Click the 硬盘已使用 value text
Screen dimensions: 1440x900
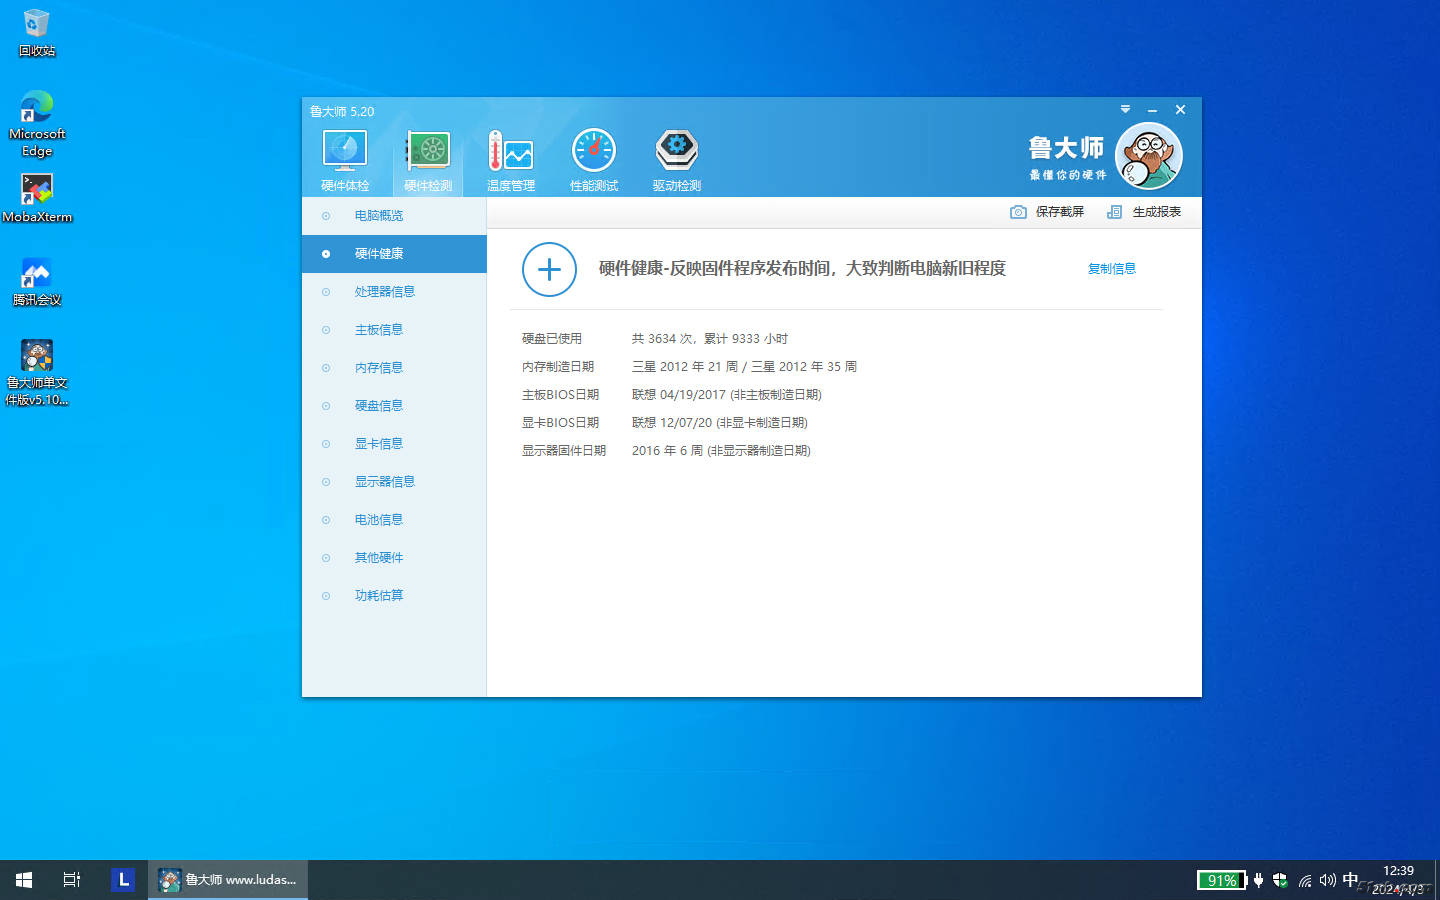pyautogui.click(x=710, y=339)
